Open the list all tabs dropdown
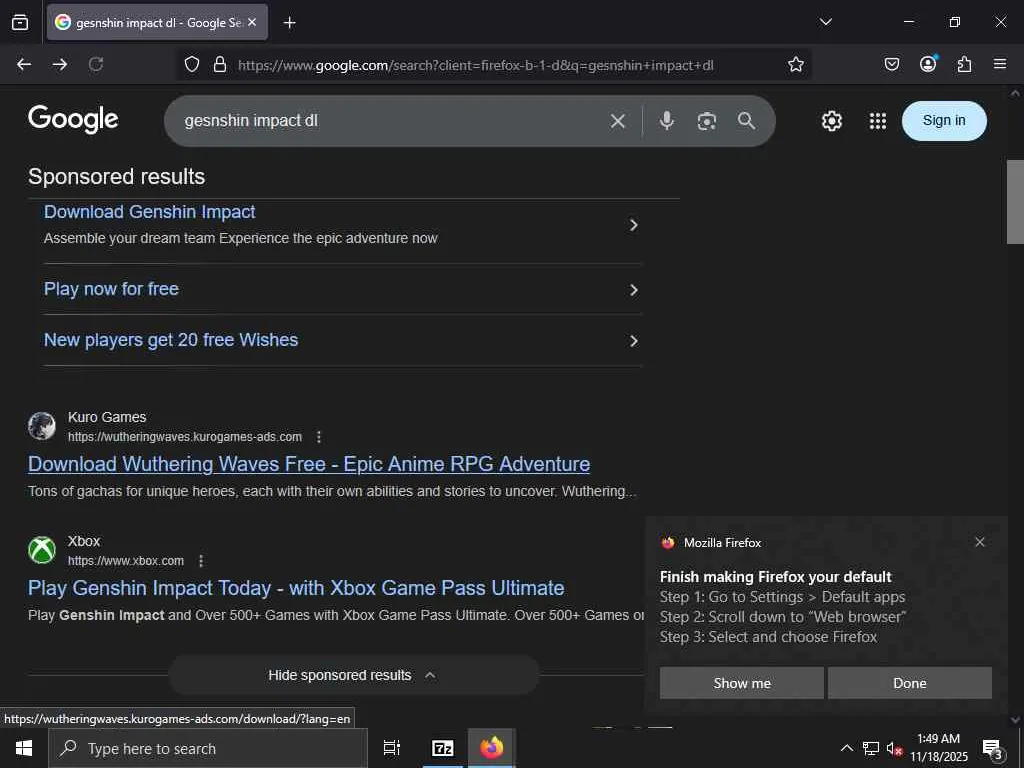 (825, 22)
